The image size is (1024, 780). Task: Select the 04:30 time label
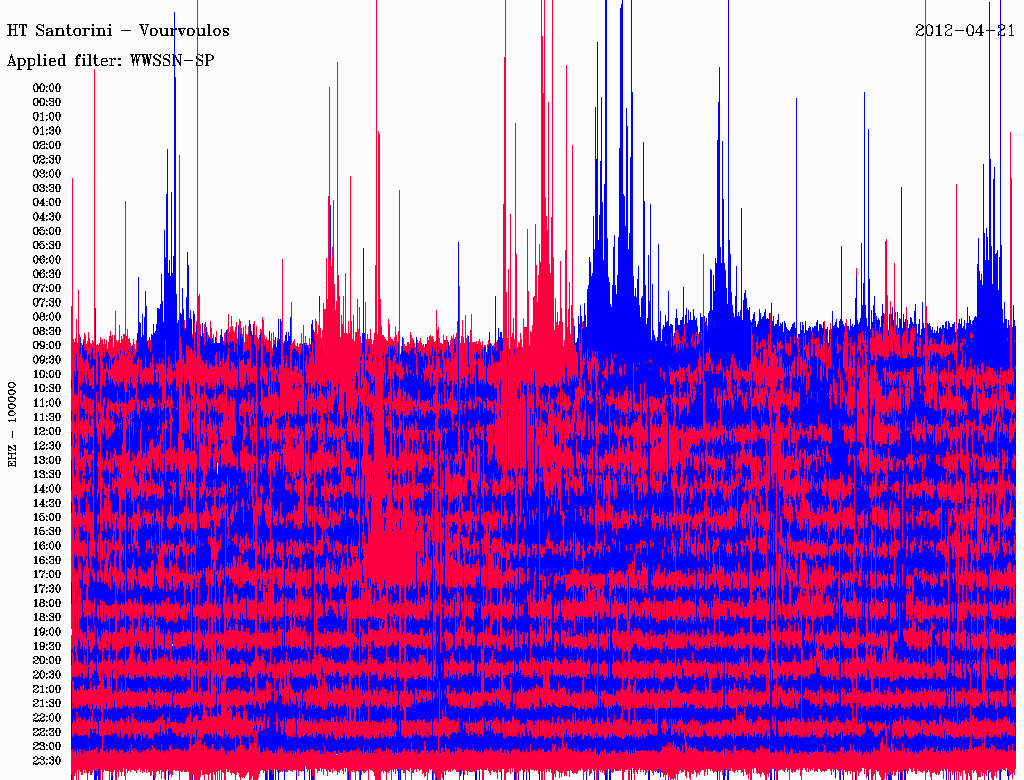[47, 217]
